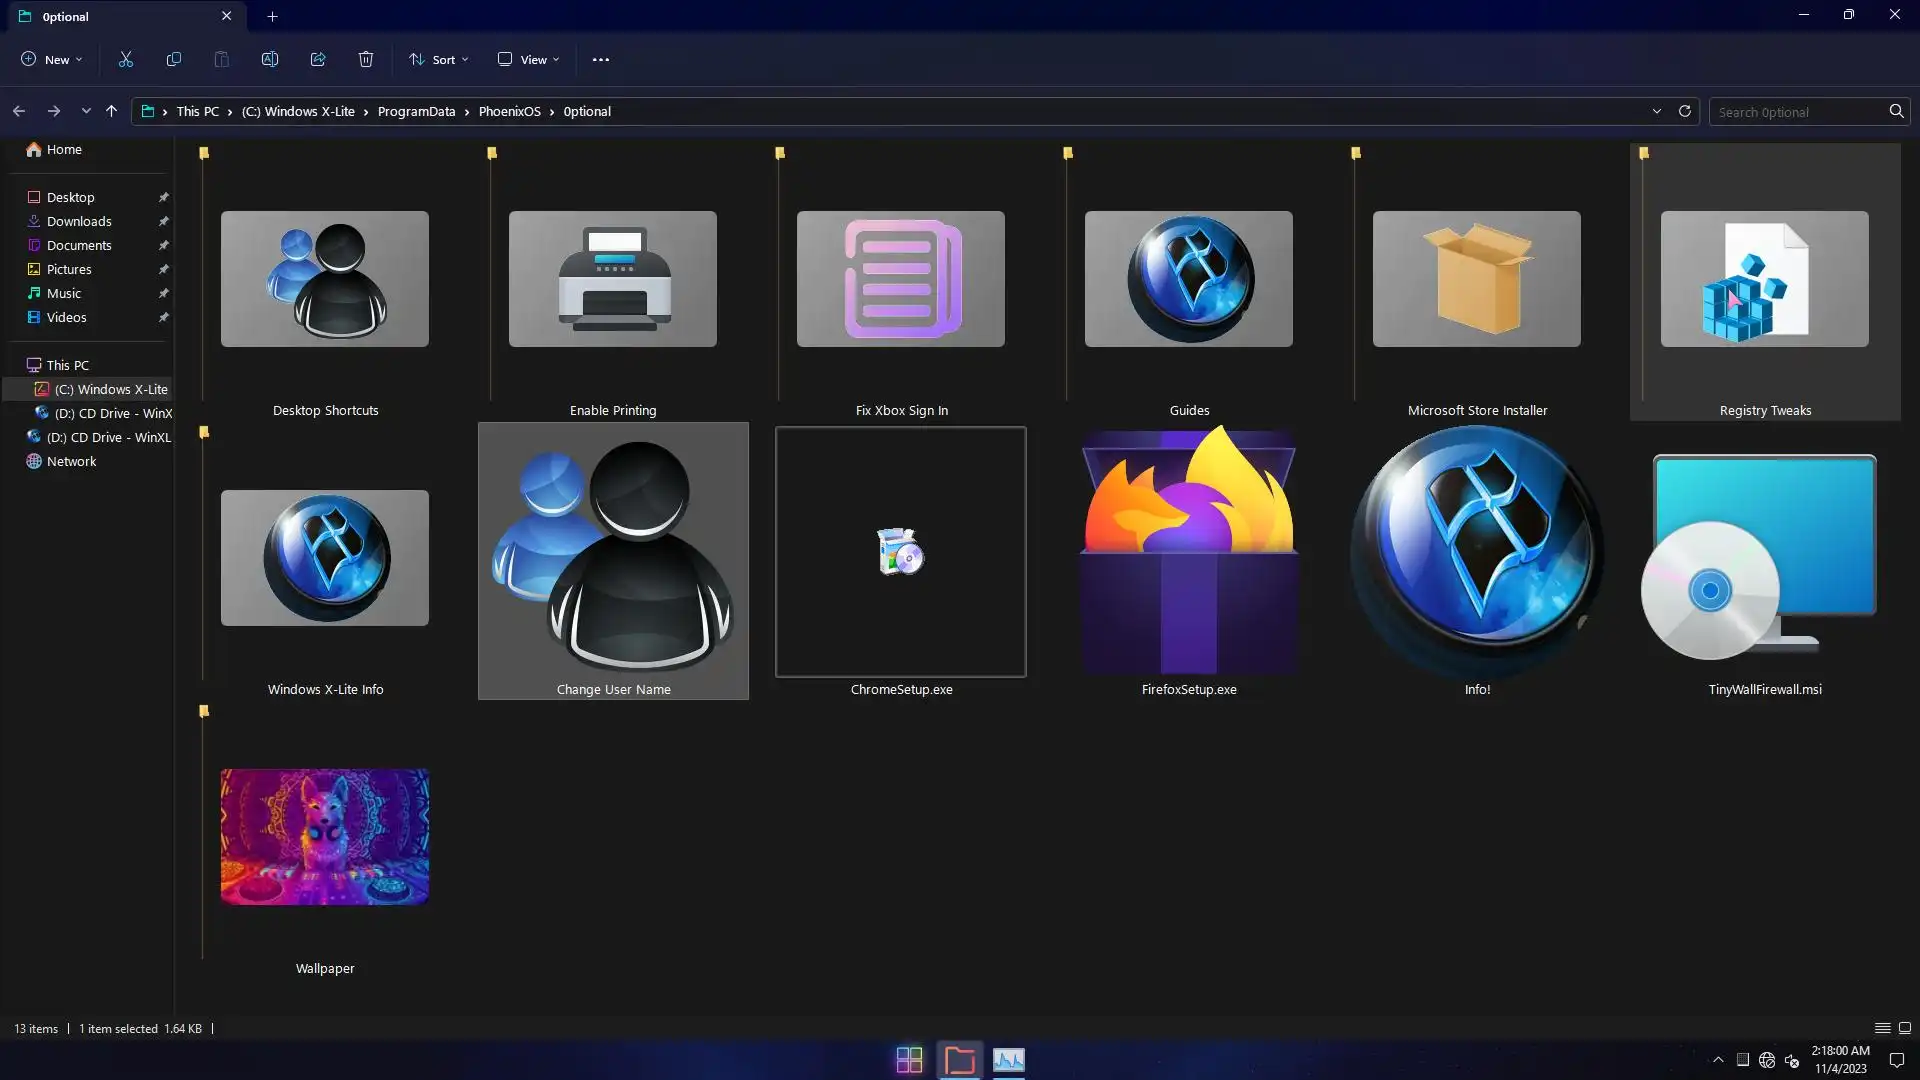Image resolution: width=1920 pixels, height=1080 pixels.
Task: Expand the Sort options dropdown
Action: [438, 59]
